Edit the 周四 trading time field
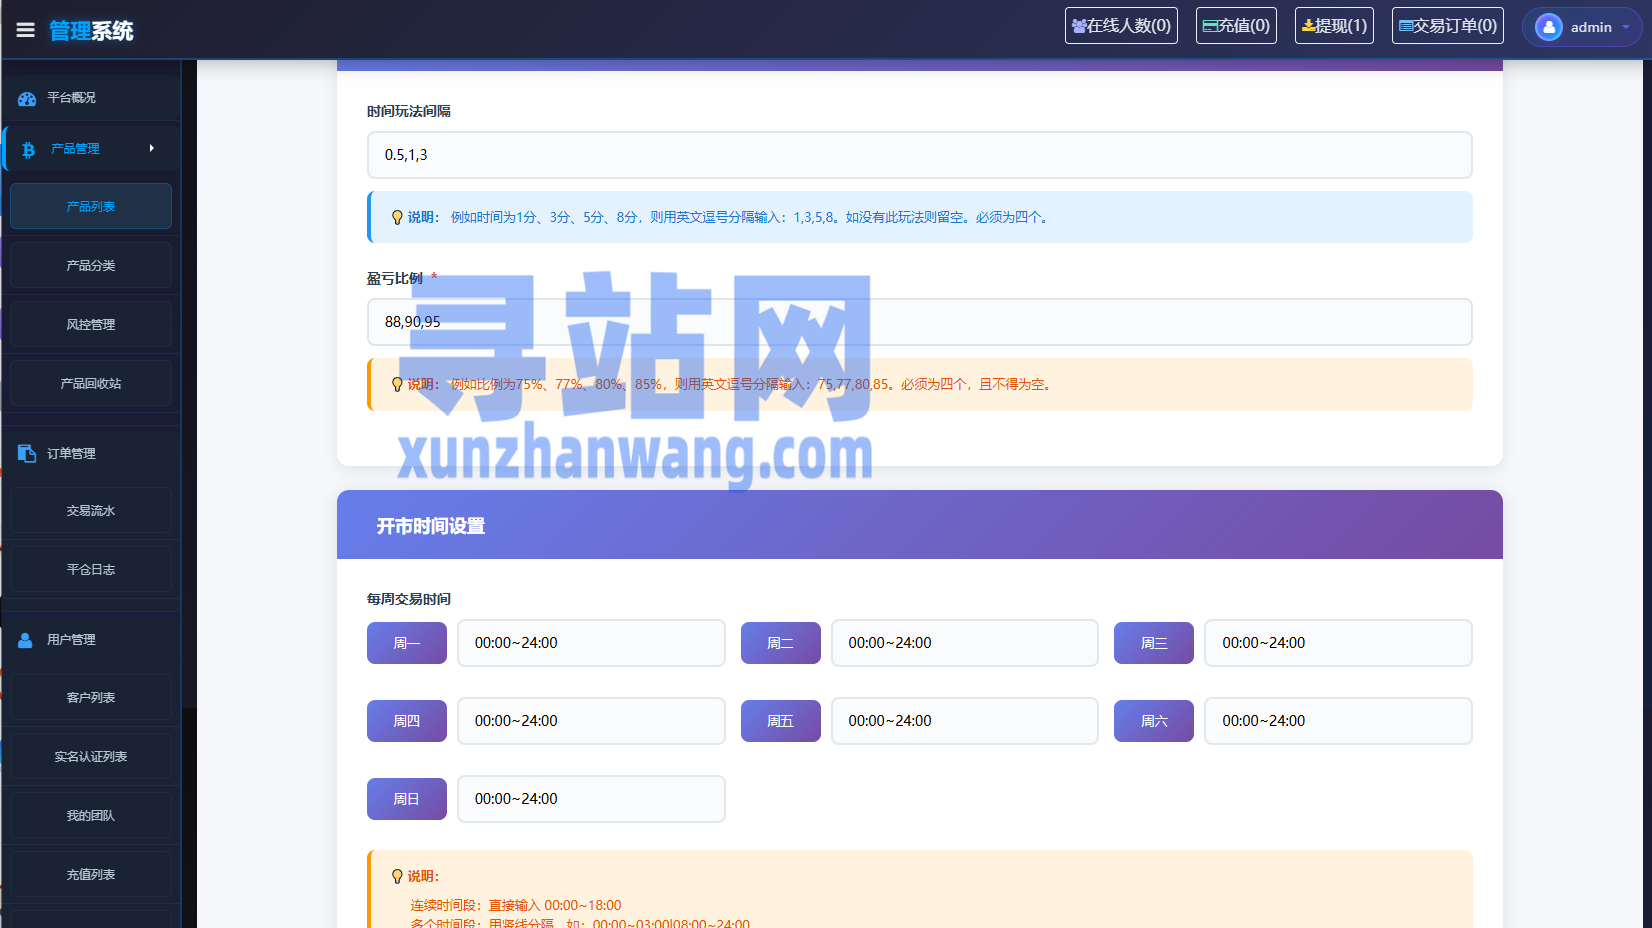The image size is (1652, 928). tap(591, 721)
